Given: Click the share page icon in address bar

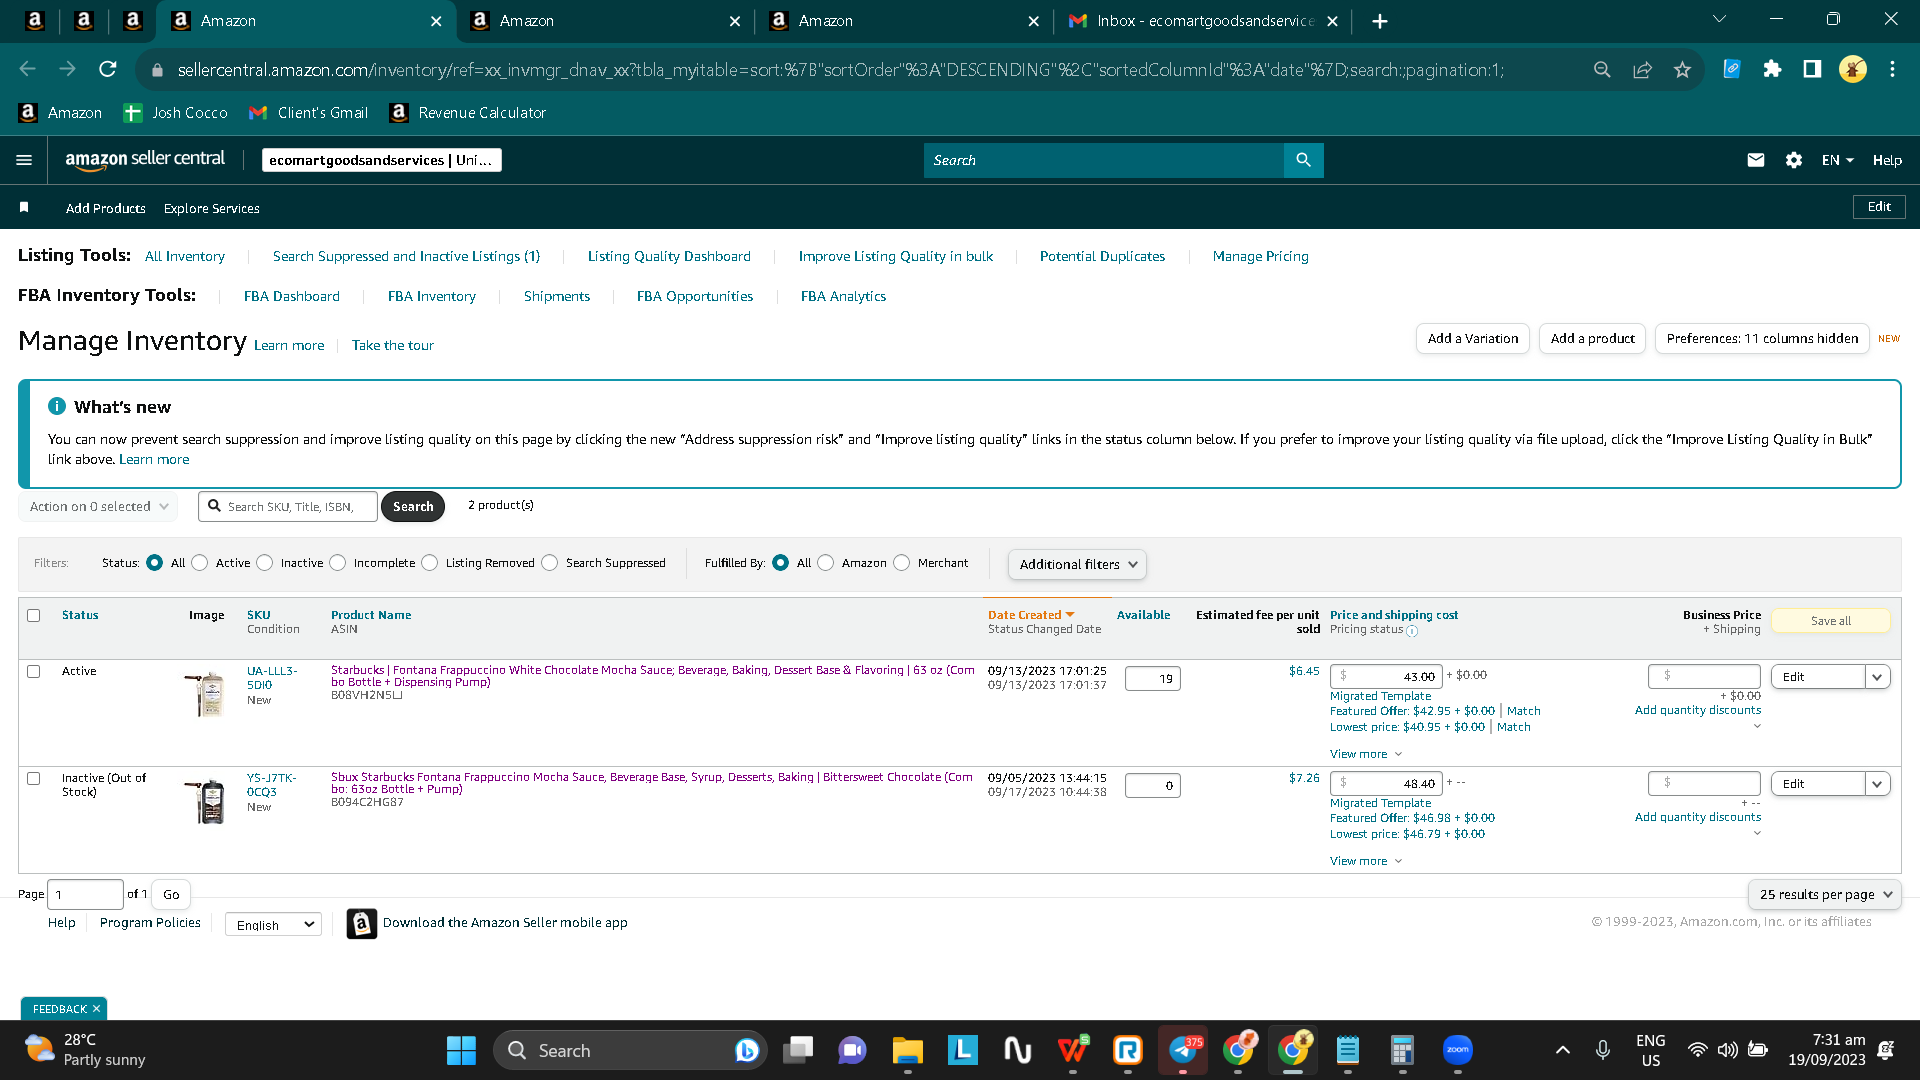Looking at the screenshot, I should point(1642,69).
